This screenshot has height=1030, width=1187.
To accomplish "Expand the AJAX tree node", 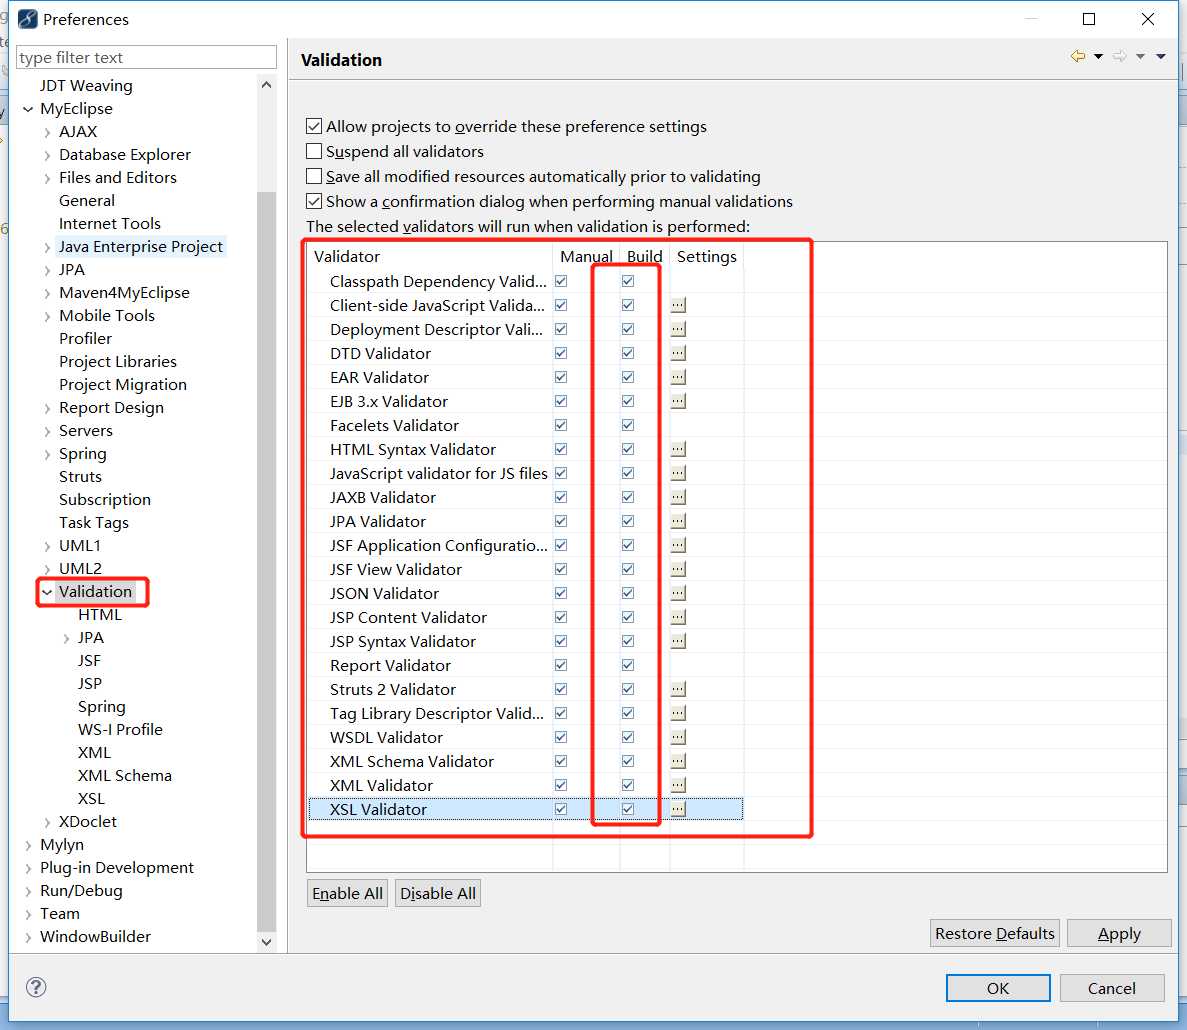I will click(47, 132).
